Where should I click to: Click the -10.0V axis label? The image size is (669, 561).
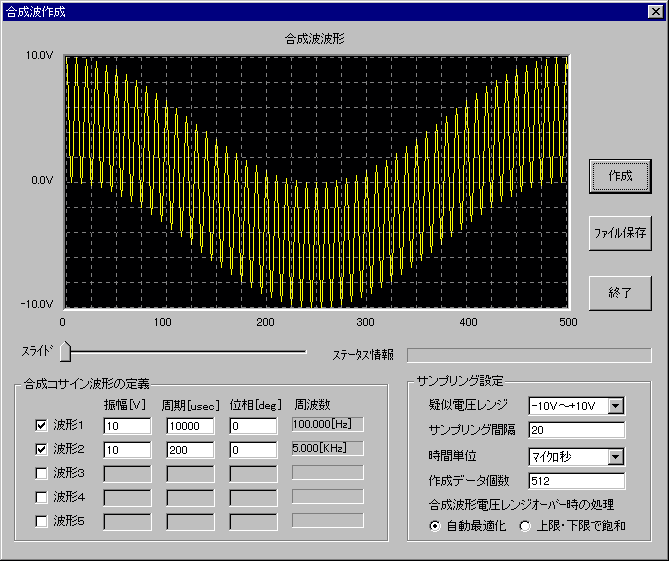click(x=37, y=304)
